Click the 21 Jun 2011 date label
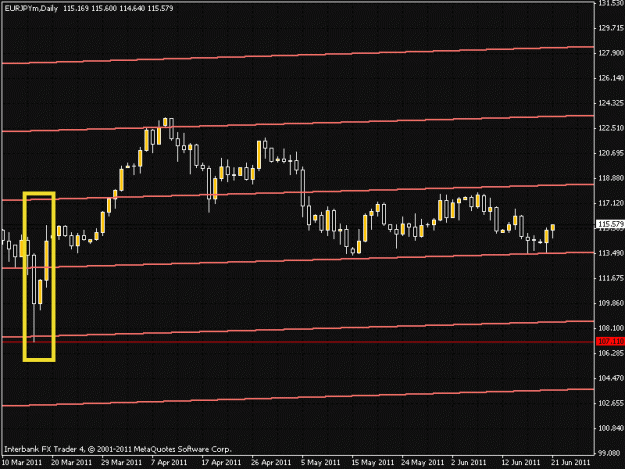The image size is (625, 469). tap(570, 462)
